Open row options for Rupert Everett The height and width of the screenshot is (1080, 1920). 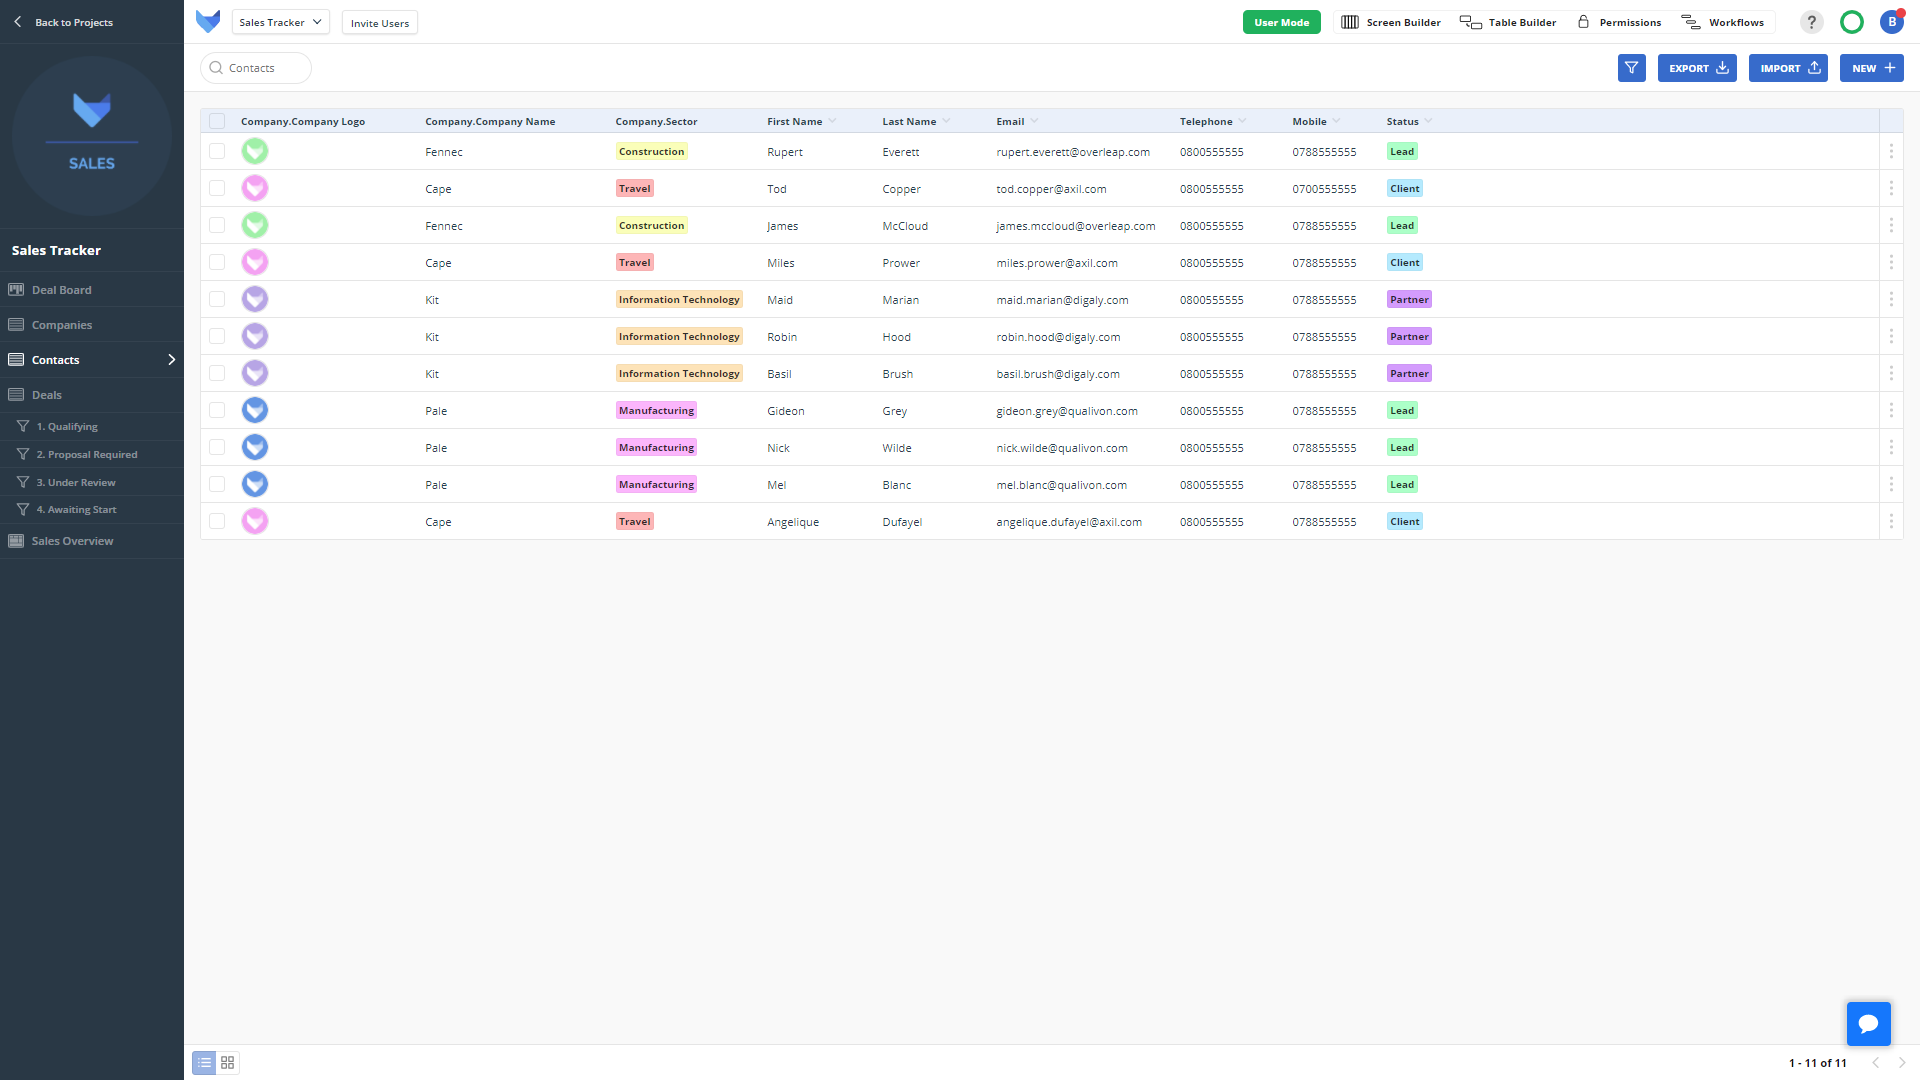pos(1891,151)
